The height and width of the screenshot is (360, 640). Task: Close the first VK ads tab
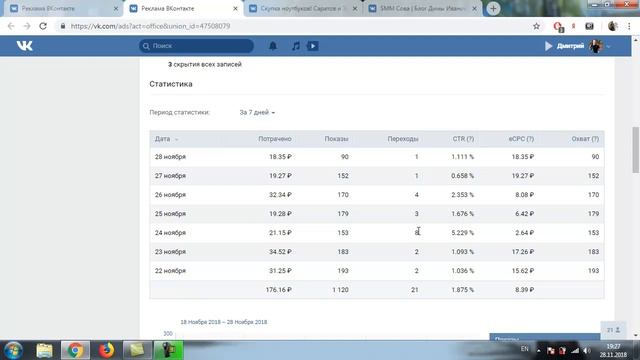click(x=116, y=9)
